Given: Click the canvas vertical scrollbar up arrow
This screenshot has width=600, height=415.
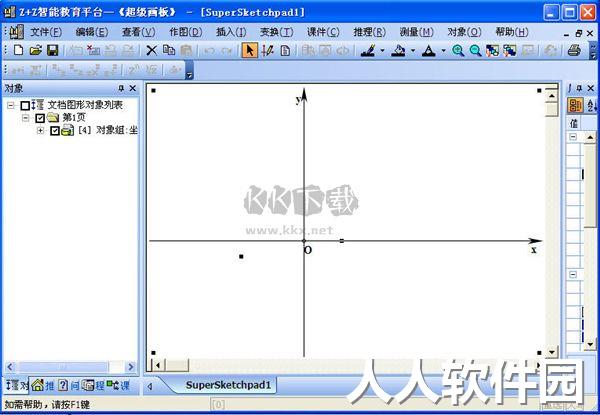Looking at the screenshot, I should (551, 96).
